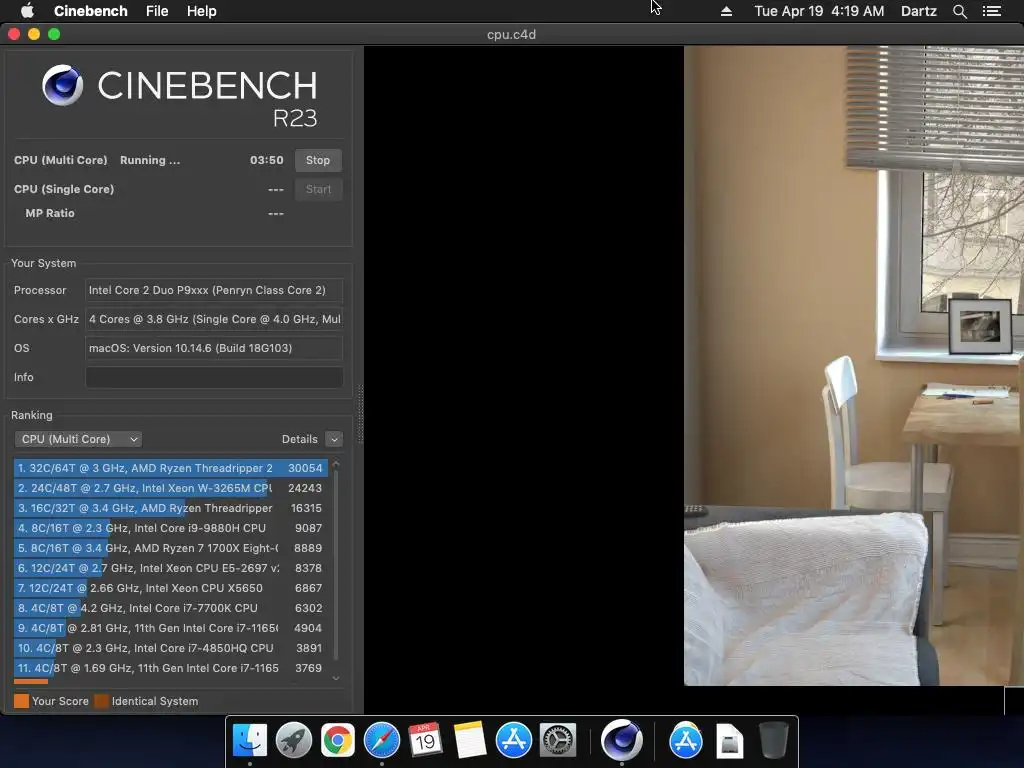The width and height of the screenshot is (1024, 768).
Task: Open the File menu
Action: (157, 11)
